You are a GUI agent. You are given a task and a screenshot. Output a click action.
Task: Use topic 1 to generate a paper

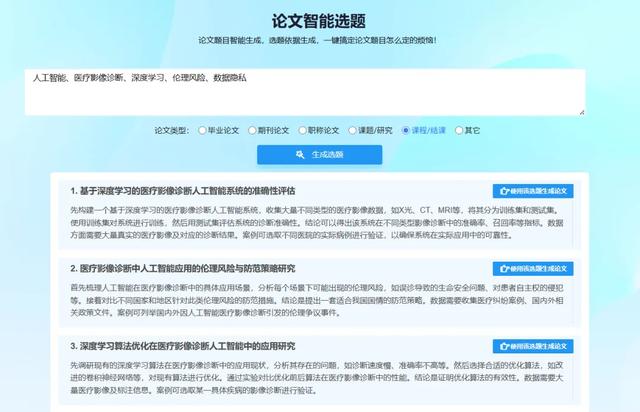[x=533, y=191]
